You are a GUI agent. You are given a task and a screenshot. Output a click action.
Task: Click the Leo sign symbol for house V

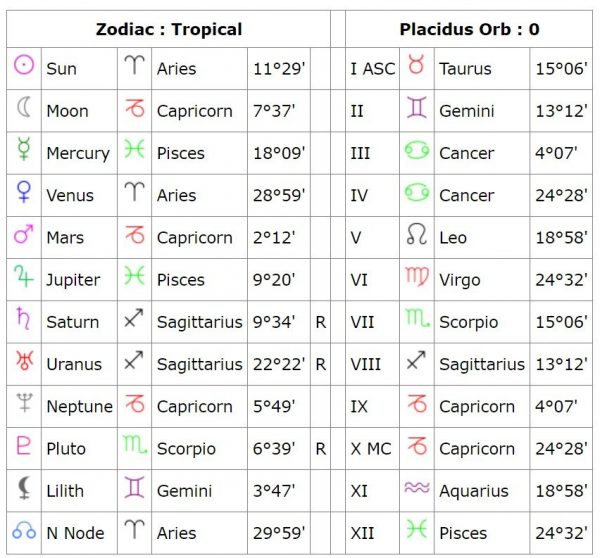click(x=417, y=233)
